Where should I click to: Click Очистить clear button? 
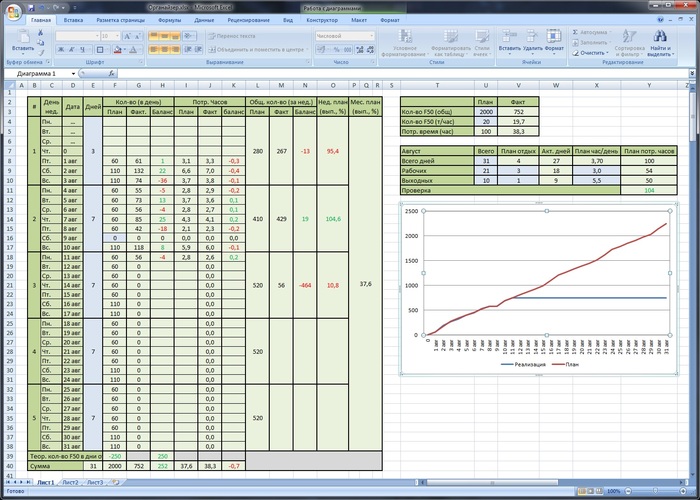[590, 53]
